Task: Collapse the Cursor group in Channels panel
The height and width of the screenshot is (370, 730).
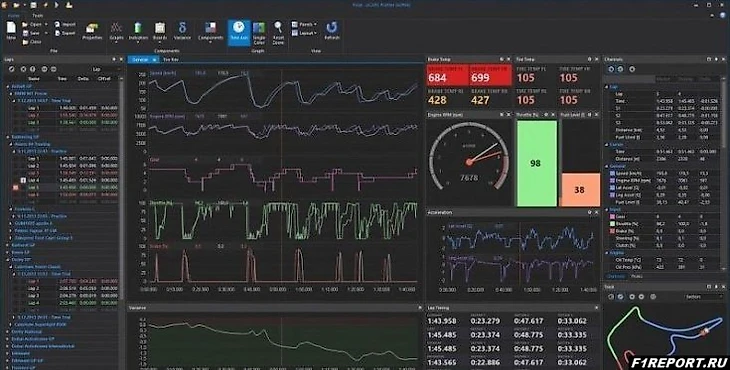Action: 607,145
